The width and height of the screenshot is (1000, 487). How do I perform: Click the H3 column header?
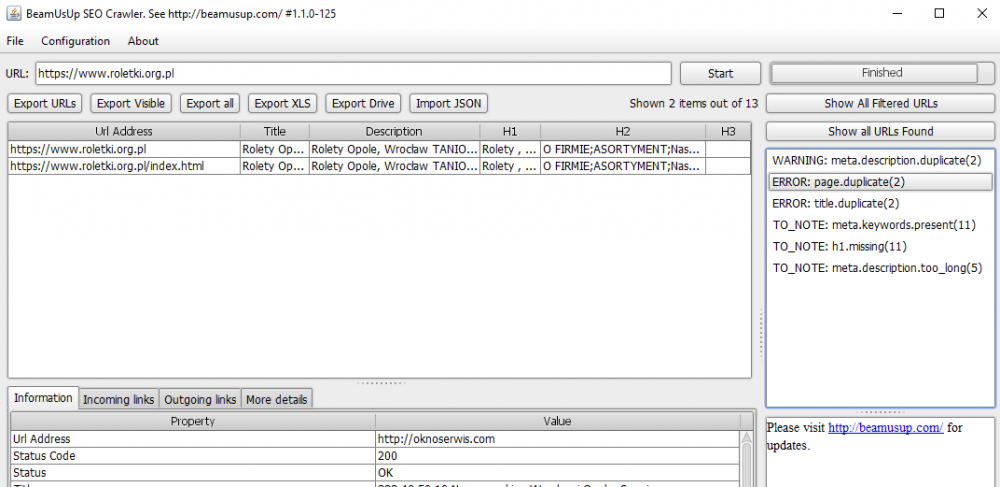[728, 131]
